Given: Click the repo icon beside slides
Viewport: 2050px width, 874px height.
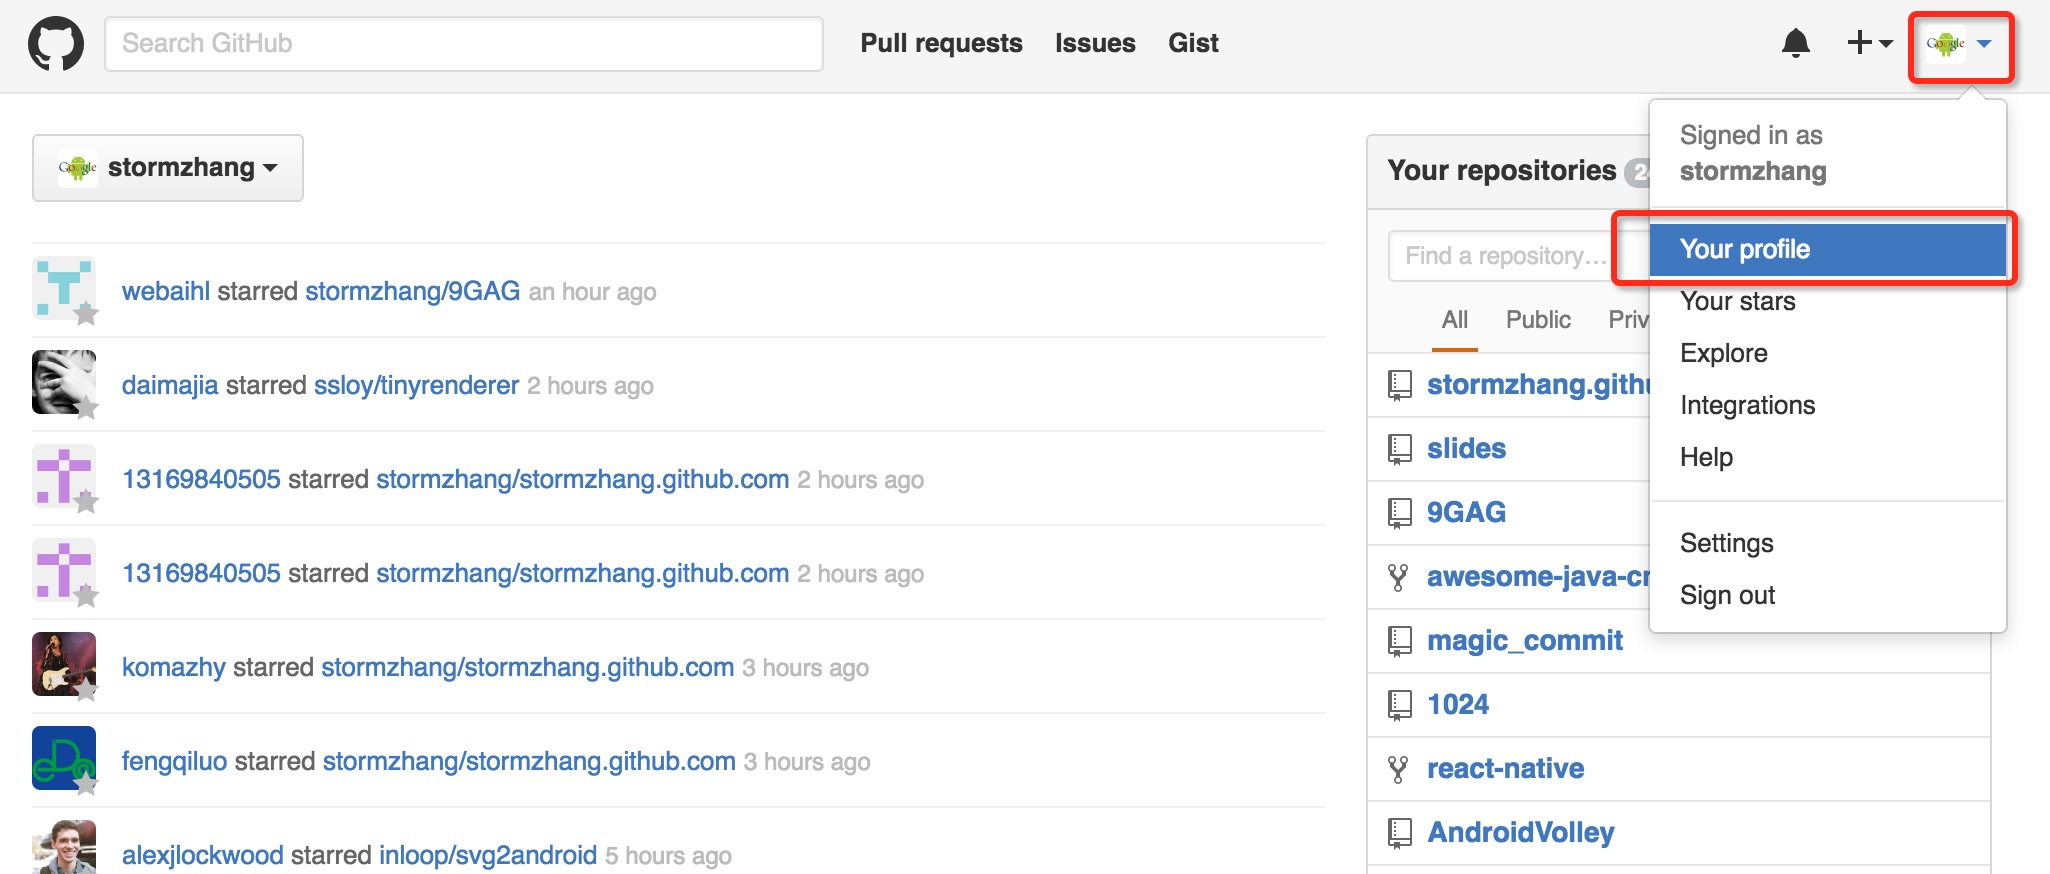Looking at the screenshot, I should pyautogui.click(x=1399, y=449).
